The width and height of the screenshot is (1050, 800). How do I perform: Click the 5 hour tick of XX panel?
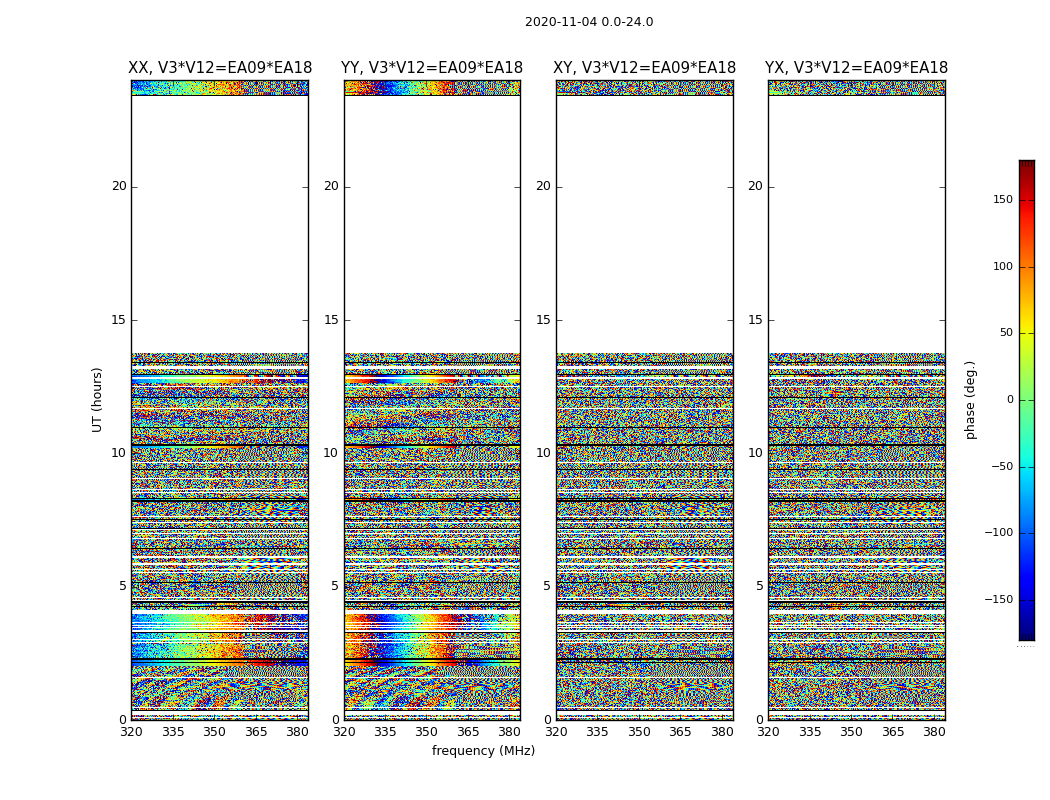pos(123,586)
